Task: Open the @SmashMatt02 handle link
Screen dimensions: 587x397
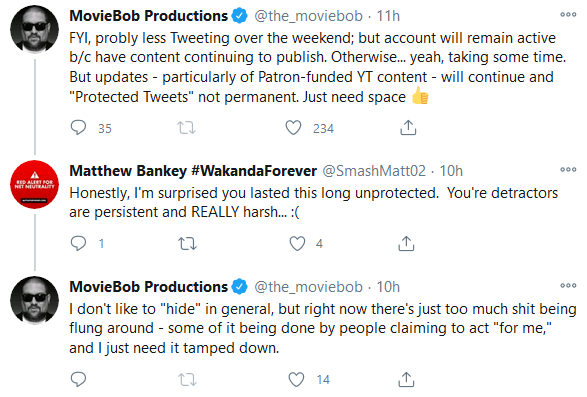Action: [374, 171]
